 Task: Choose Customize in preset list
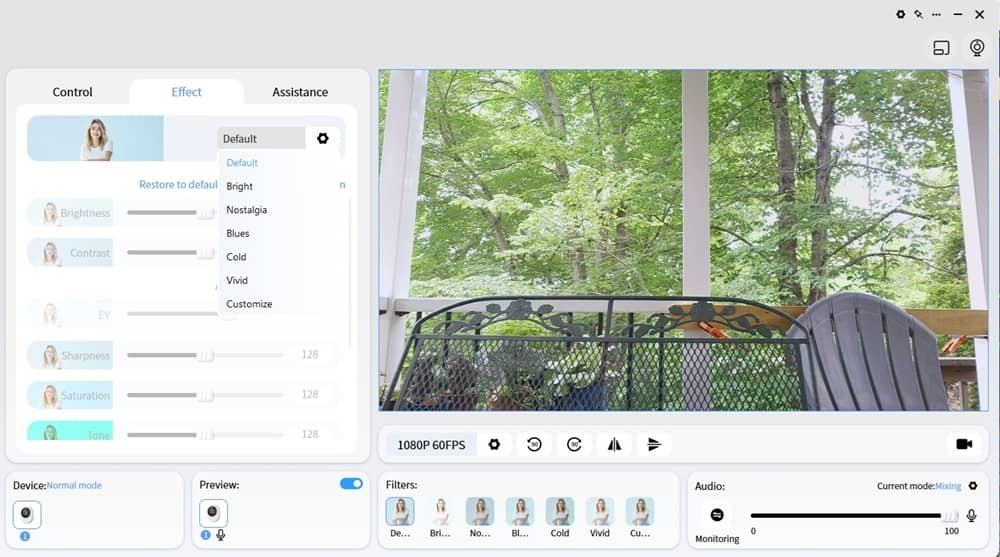pos(249,304)
